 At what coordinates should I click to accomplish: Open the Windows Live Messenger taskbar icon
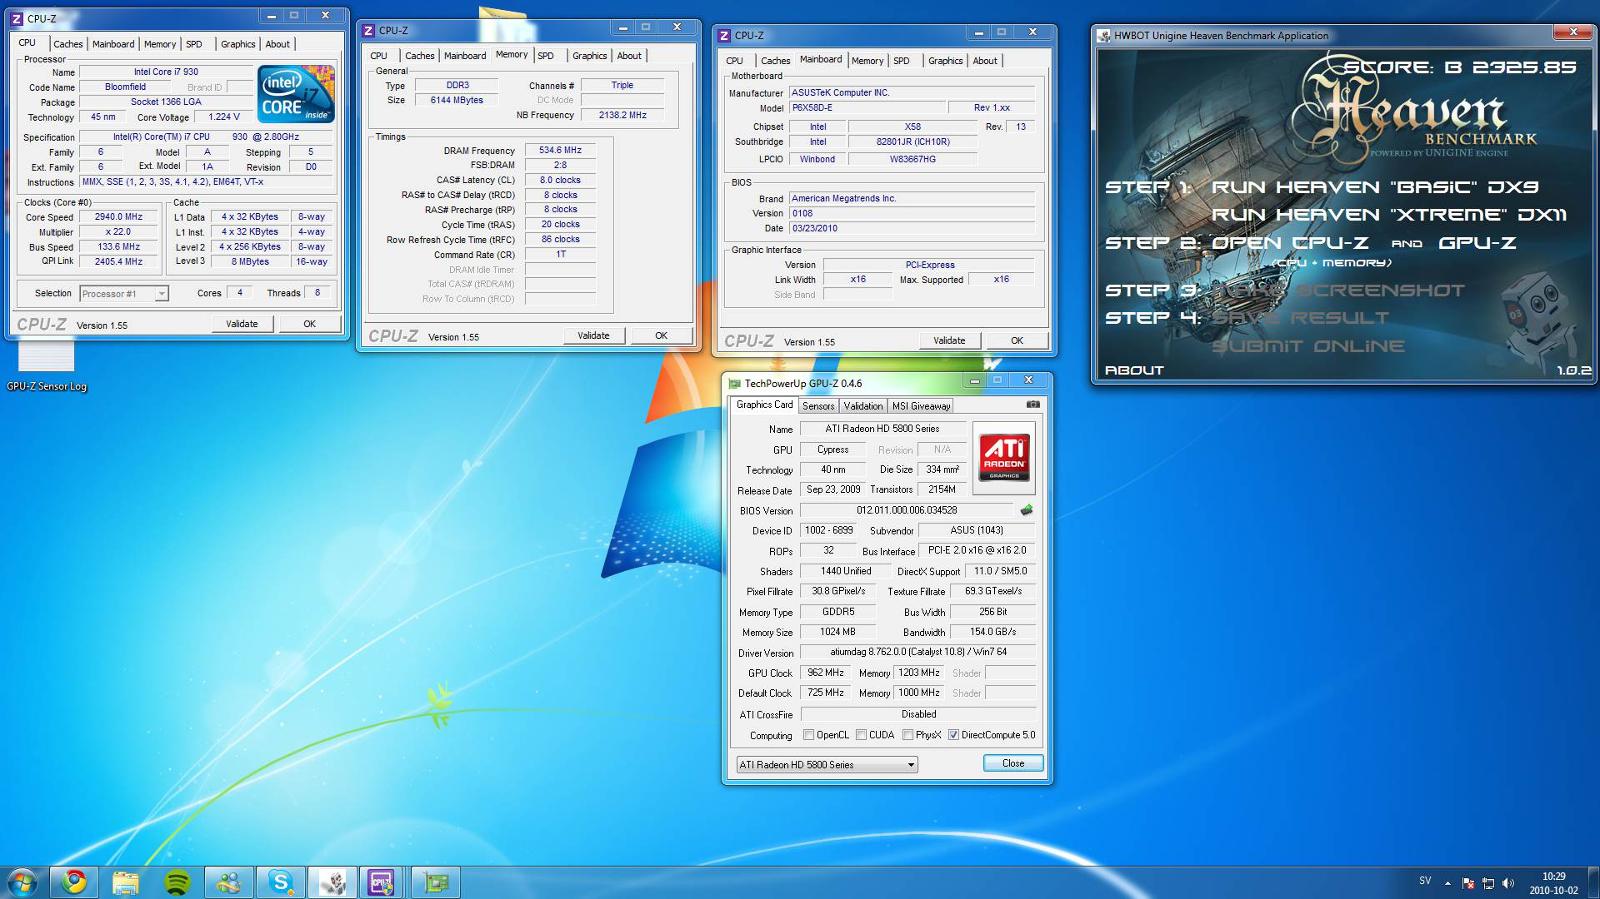pos(228,882)
